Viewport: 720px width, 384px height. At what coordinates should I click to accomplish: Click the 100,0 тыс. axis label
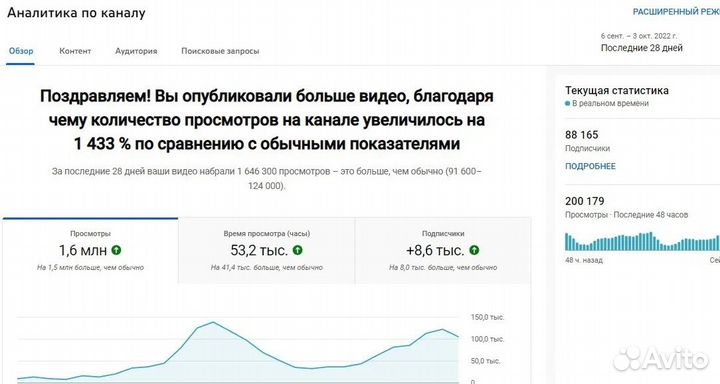(x=487, y=339)
